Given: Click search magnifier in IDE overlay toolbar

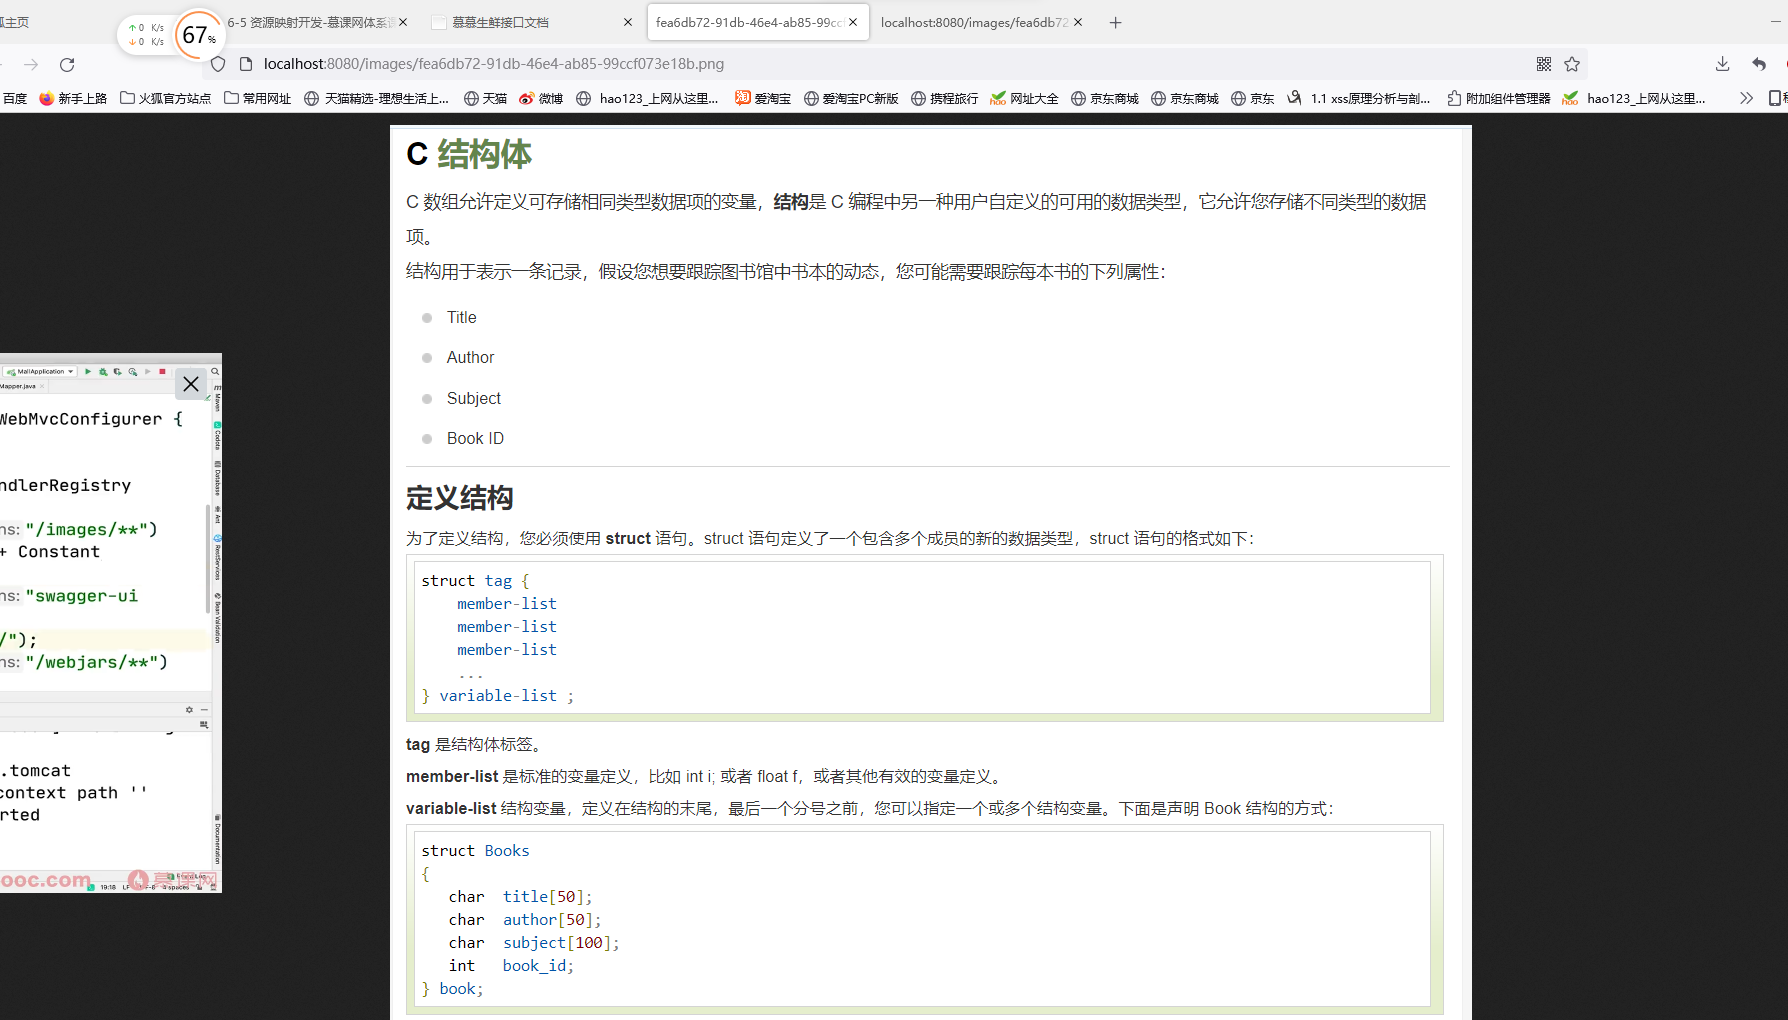Looking at the screenshot, I should (215, 371).
